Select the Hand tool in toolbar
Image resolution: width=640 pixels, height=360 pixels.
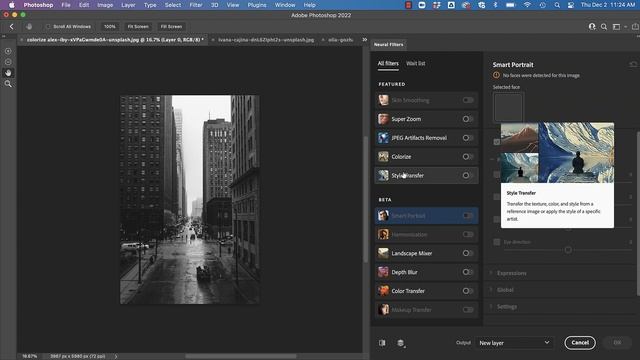[8, 73]
